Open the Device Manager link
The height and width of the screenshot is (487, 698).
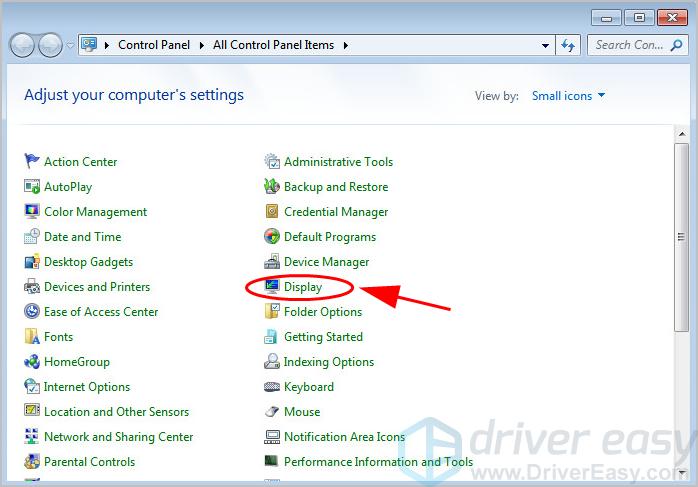click(x=326, y=262)
